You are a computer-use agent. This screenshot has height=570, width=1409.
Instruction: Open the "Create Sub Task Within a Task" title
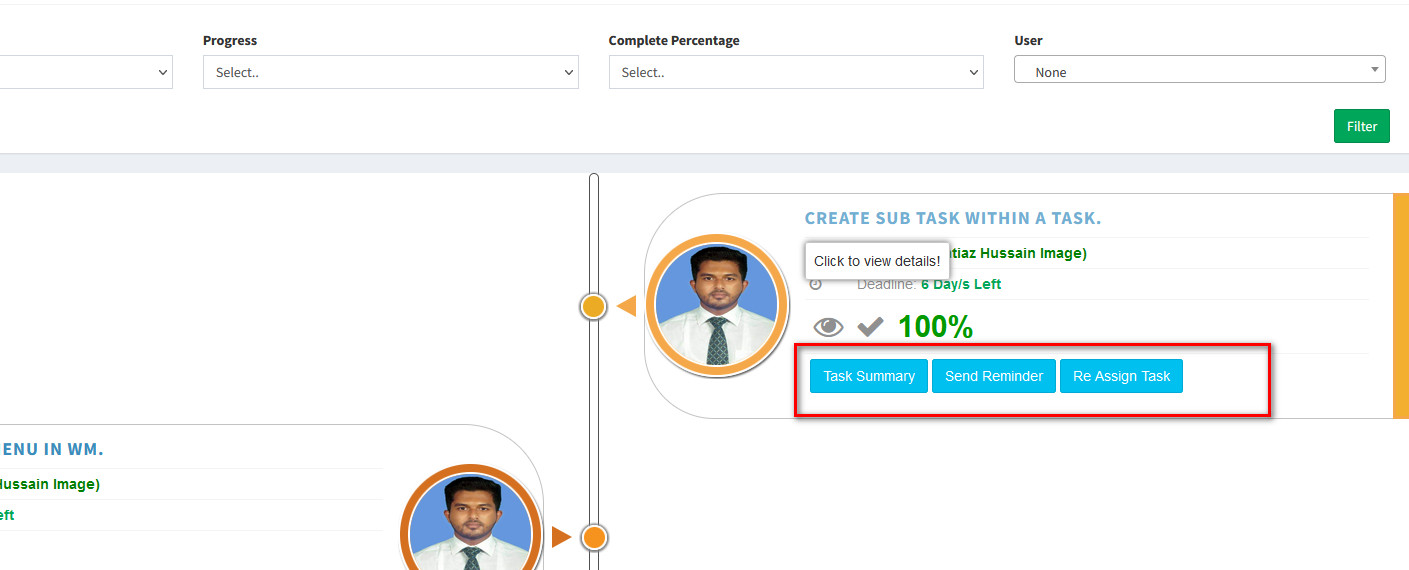(x=952, y=218)
